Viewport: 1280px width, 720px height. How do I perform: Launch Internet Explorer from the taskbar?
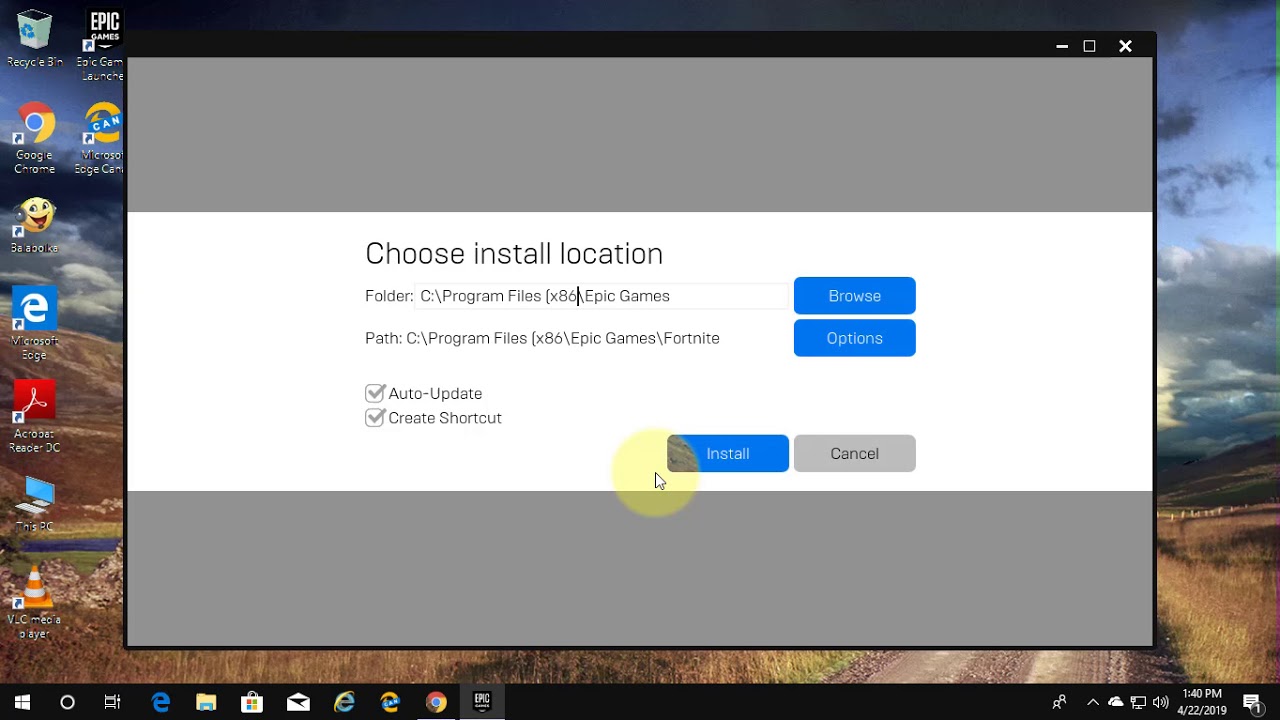[344, 702]
